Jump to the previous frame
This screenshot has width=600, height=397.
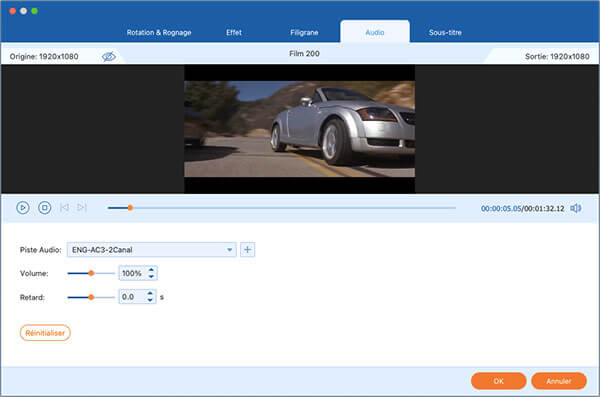pyautogui.click(x=64, y=207)
